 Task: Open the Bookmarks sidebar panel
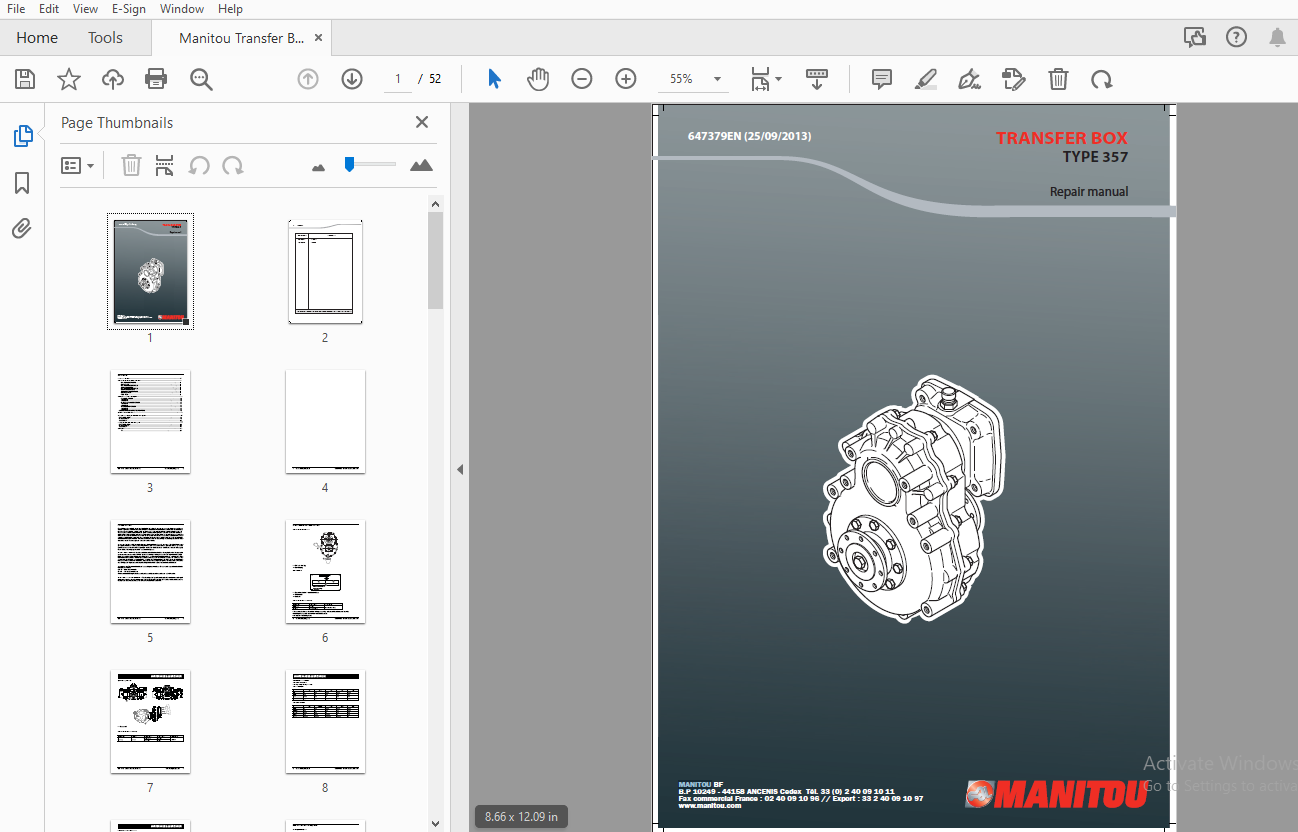22,183
